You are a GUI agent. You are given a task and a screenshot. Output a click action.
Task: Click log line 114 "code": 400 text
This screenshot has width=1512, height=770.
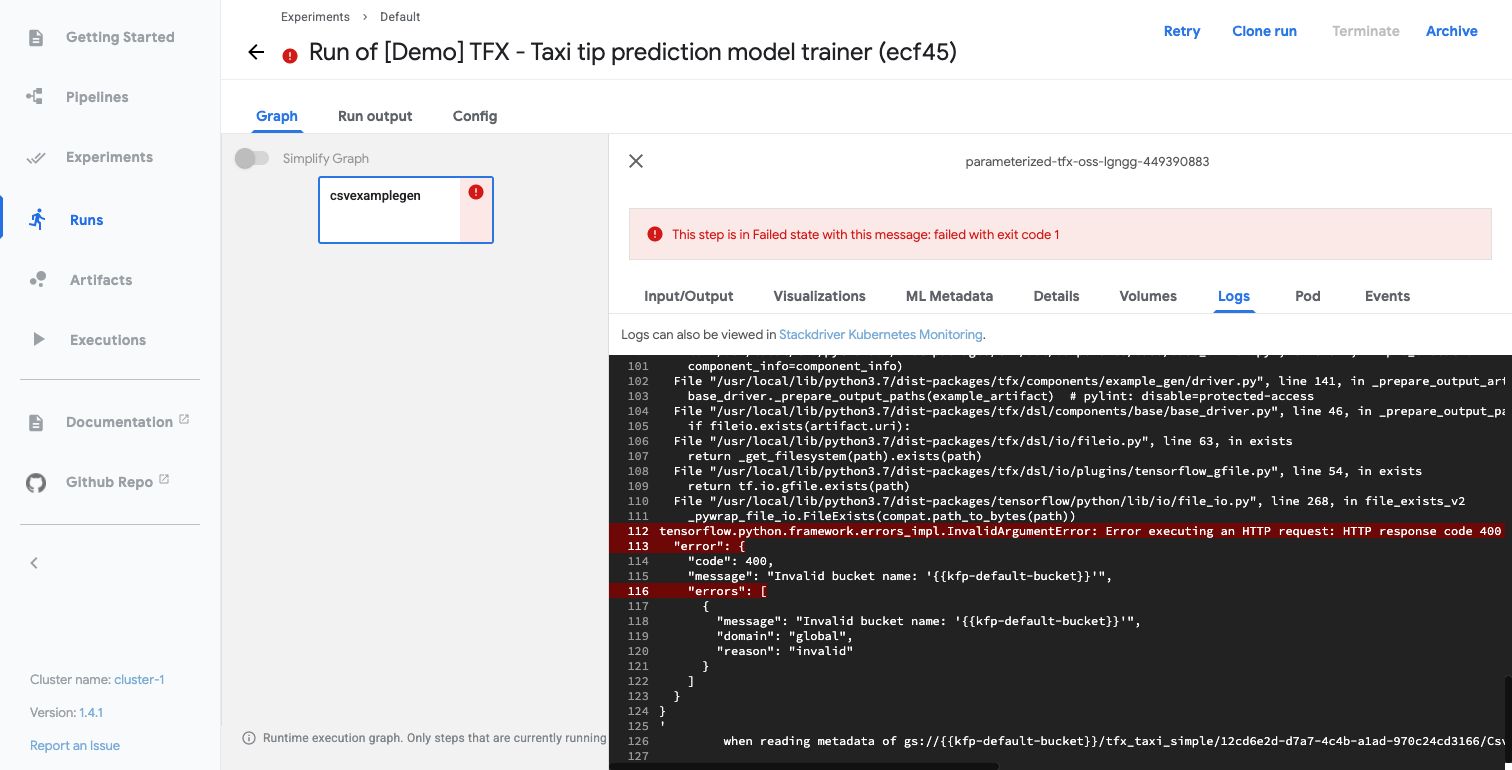730,561
